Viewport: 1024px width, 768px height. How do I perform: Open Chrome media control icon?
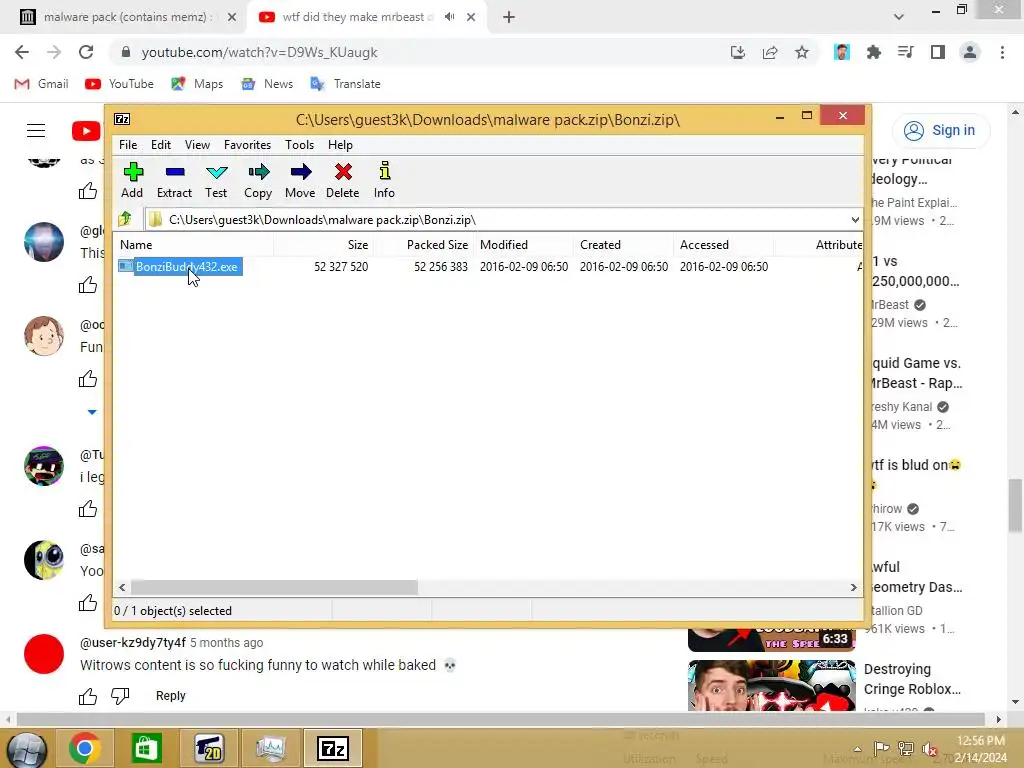click(x=906, y=52)
